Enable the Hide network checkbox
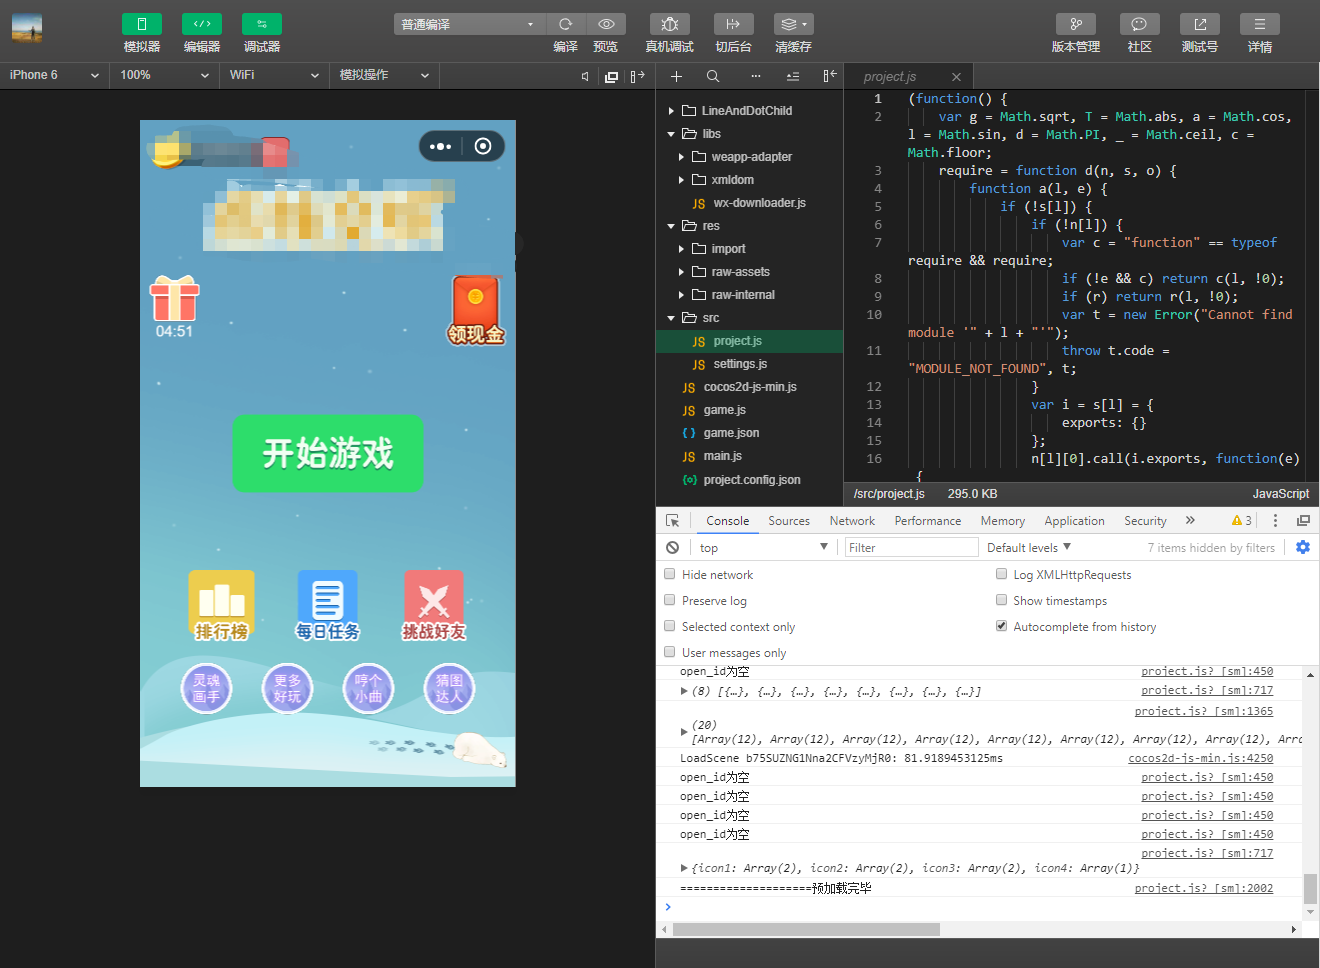1320x968 pixels. click(x=670, y=574)
